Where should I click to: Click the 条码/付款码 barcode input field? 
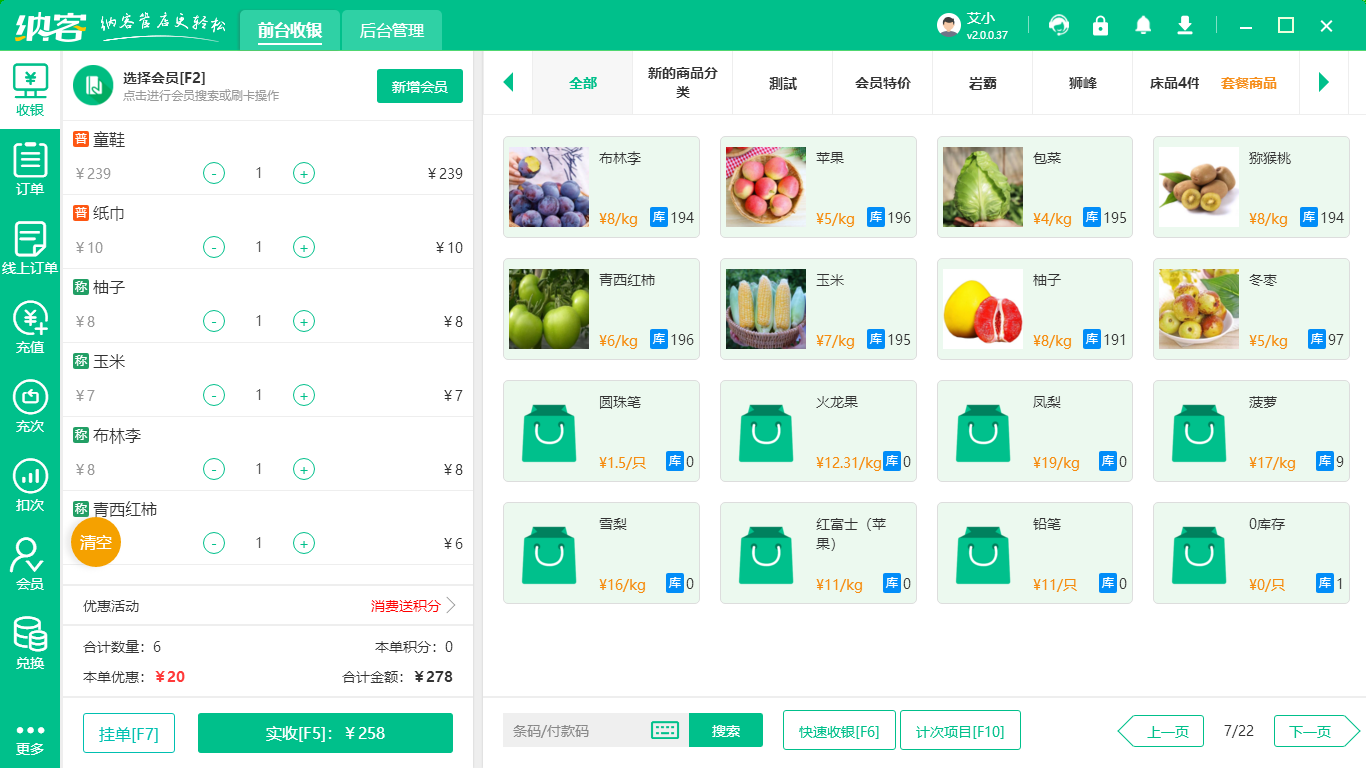[x=575, y=730]
